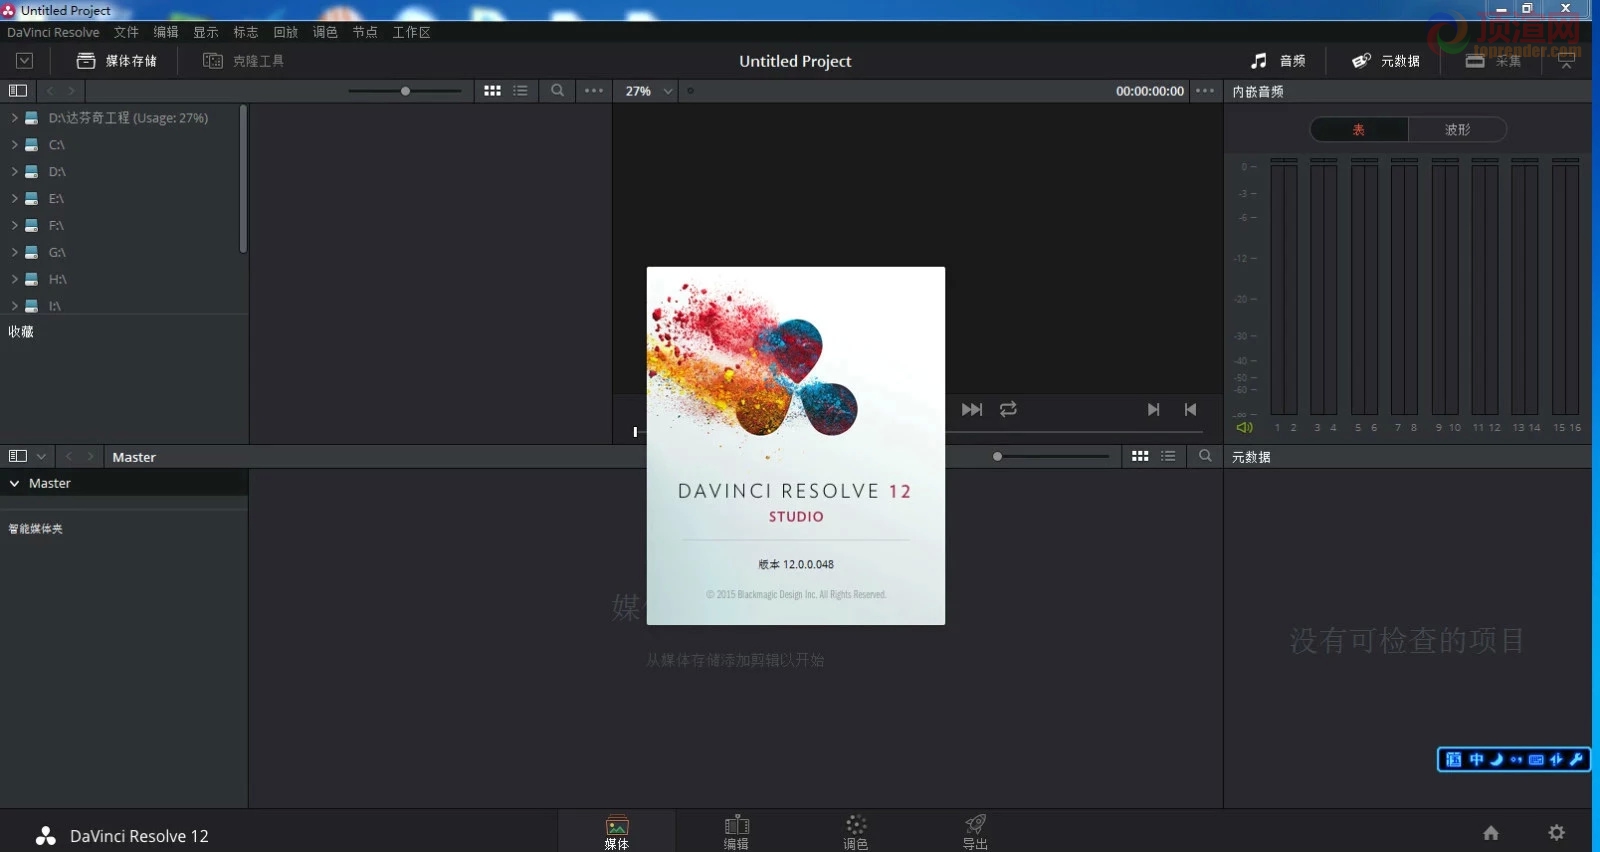Expand the E:\ drive tree item
This screenshot has height=852, width=1600.
[14, 199]
